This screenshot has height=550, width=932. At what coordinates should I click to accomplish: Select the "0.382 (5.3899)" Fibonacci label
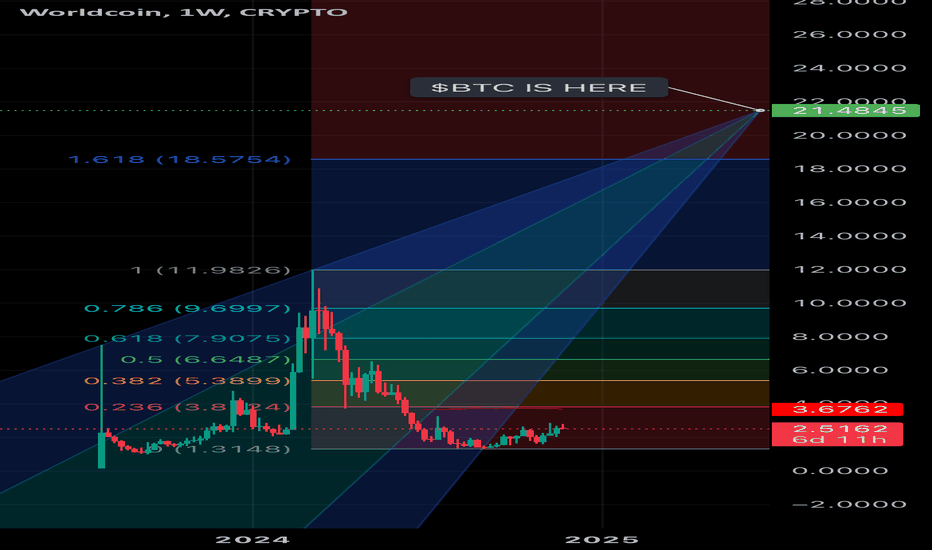click(187, 381)
